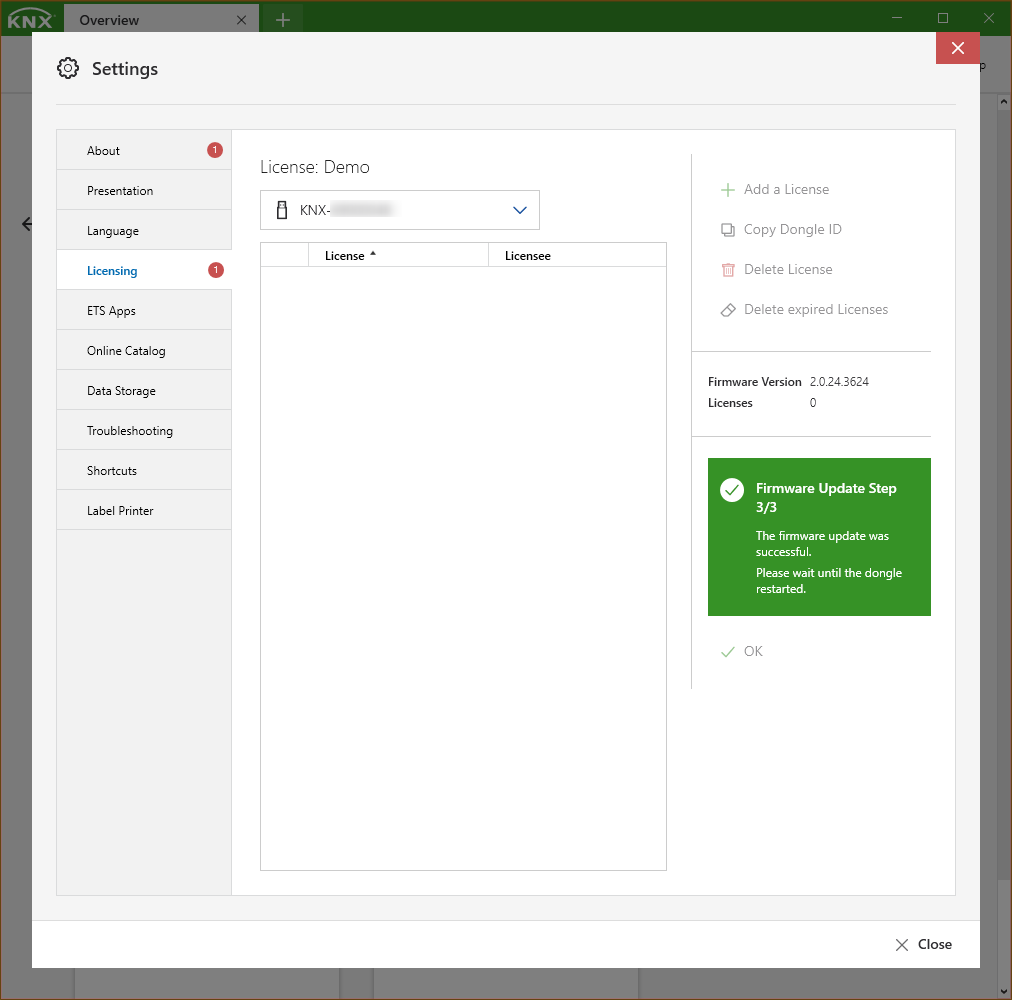
Task: Maximize the ETS window
Action: click(x=943, y=18)
